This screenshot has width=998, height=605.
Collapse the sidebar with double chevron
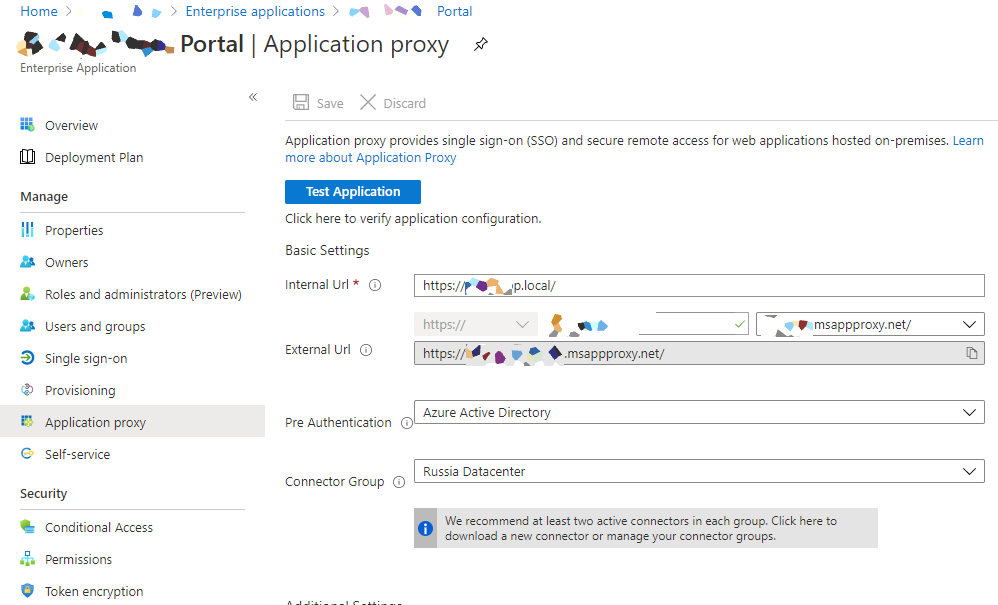click(253, 97)
